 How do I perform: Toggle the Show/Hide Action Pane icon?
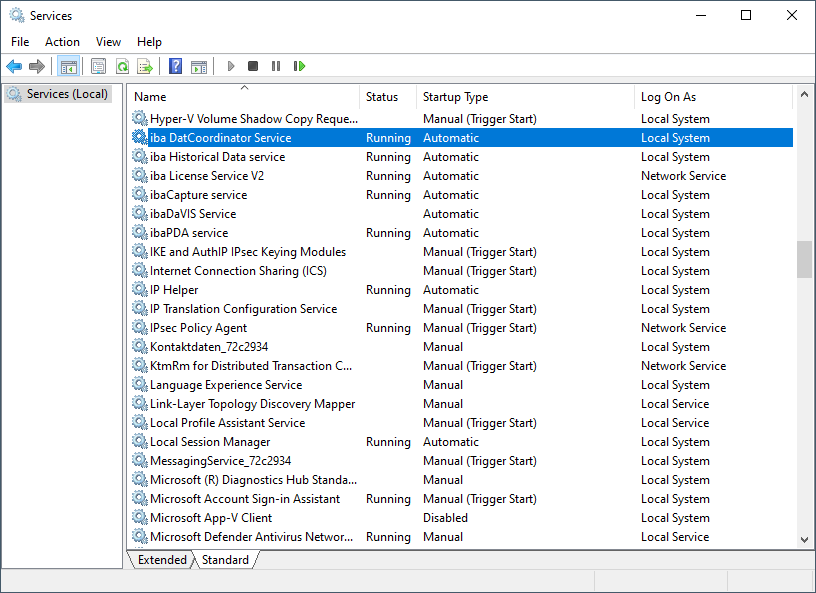coord(199,66)
